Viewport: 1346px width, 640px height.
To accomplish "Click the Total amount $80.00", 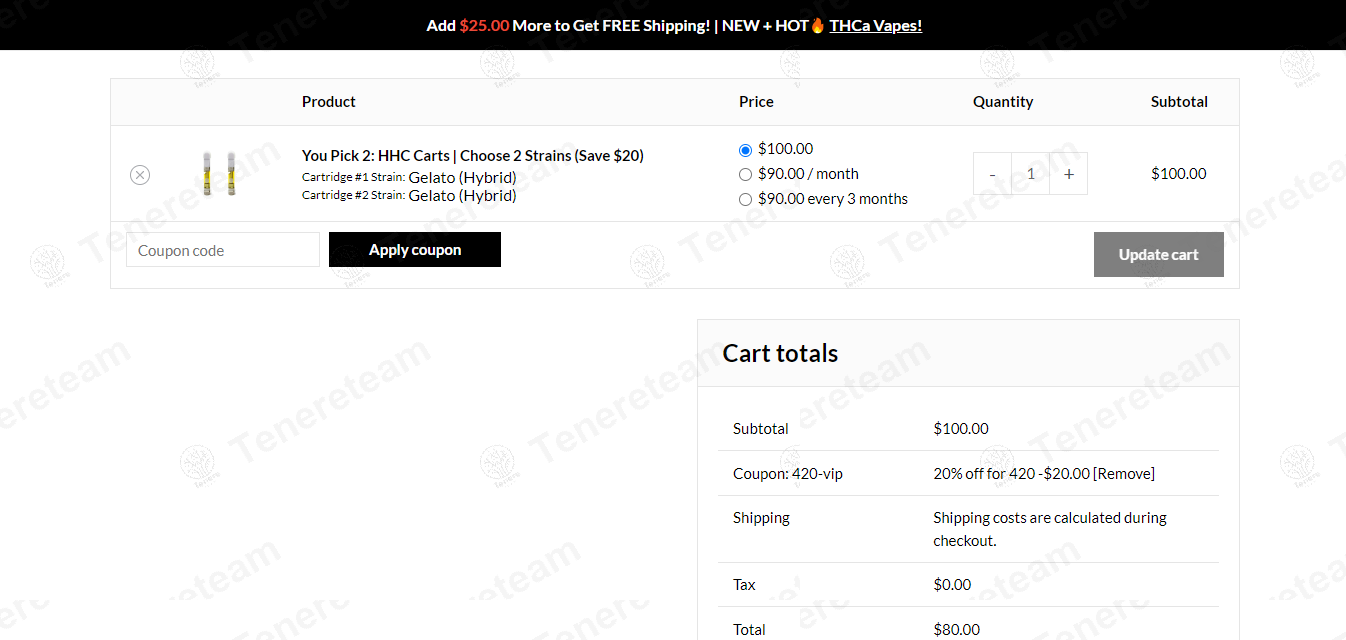I will coord(956,629).
